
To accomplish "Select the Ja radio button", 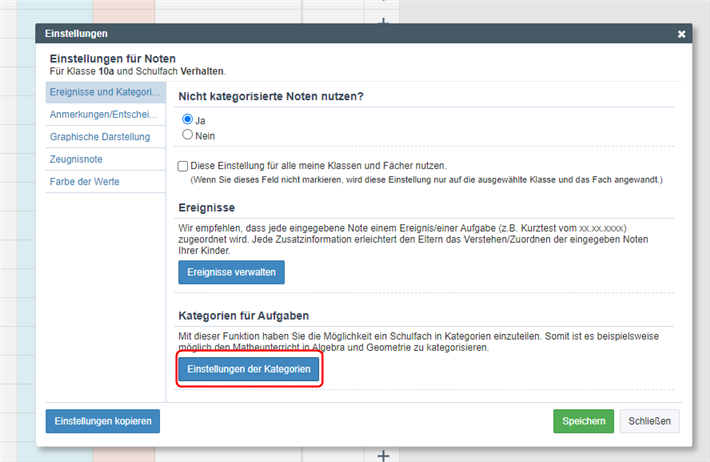I will click(187, 119).
